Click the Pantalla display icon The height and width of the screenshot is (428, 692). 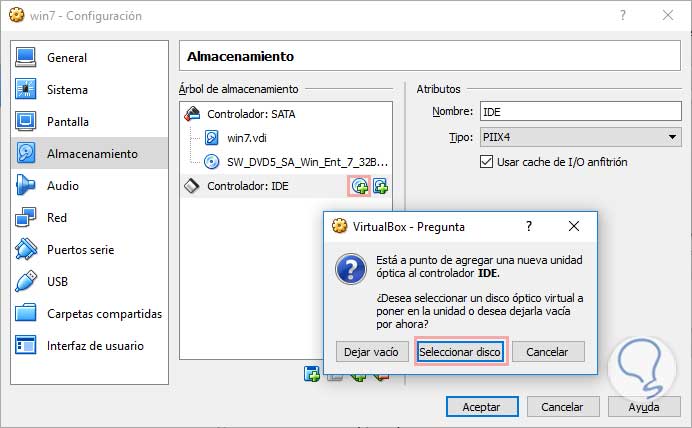tap(26, 121)
